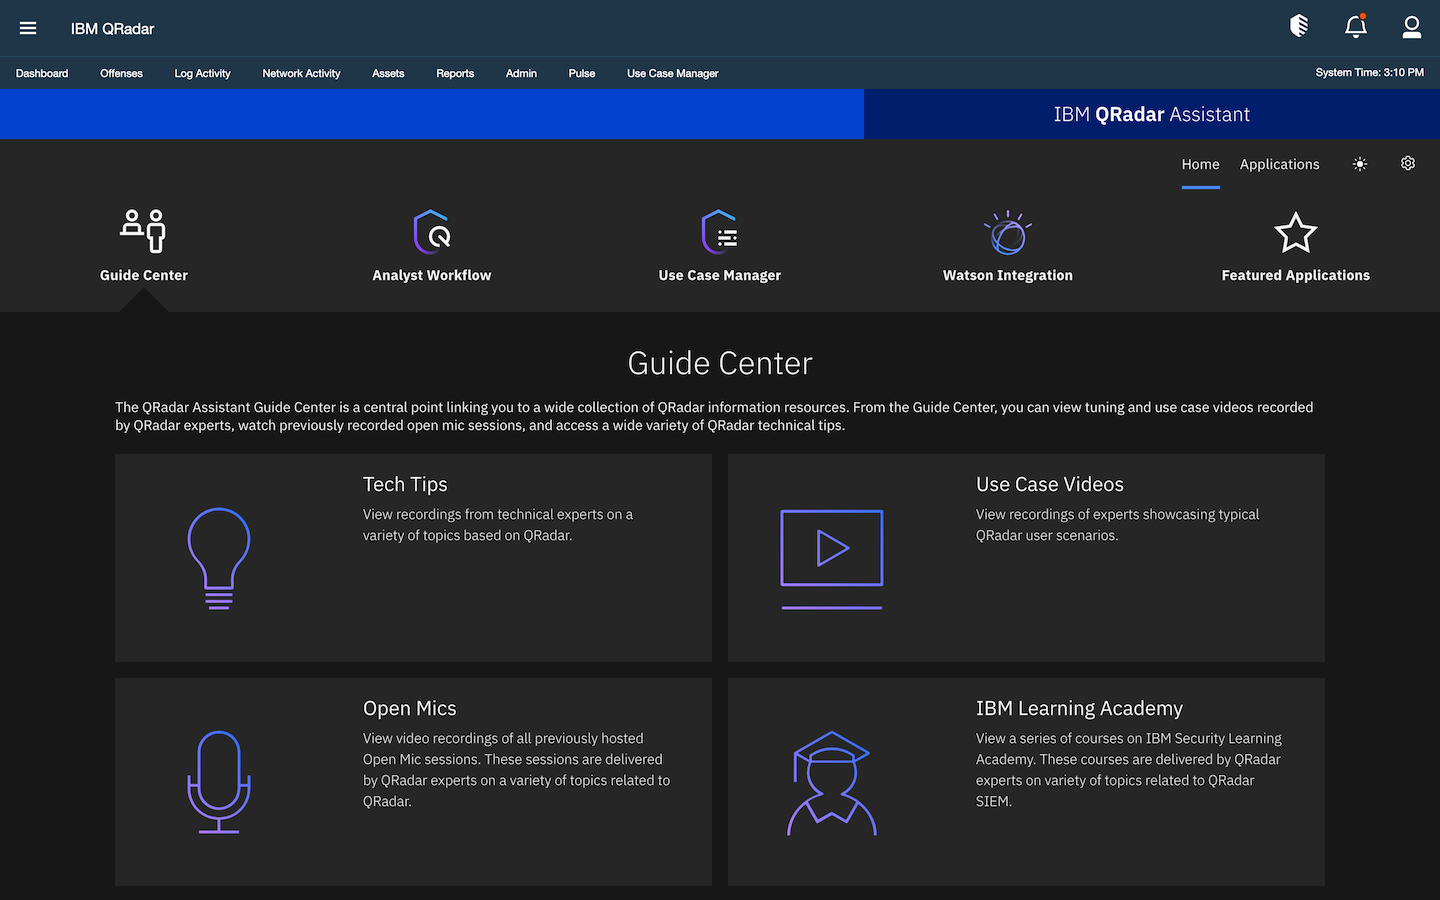The width and height of the screenshot is (1440, 900).
Task: Click the IBM Learning Academy graduation icon
Action: (831, 782)
